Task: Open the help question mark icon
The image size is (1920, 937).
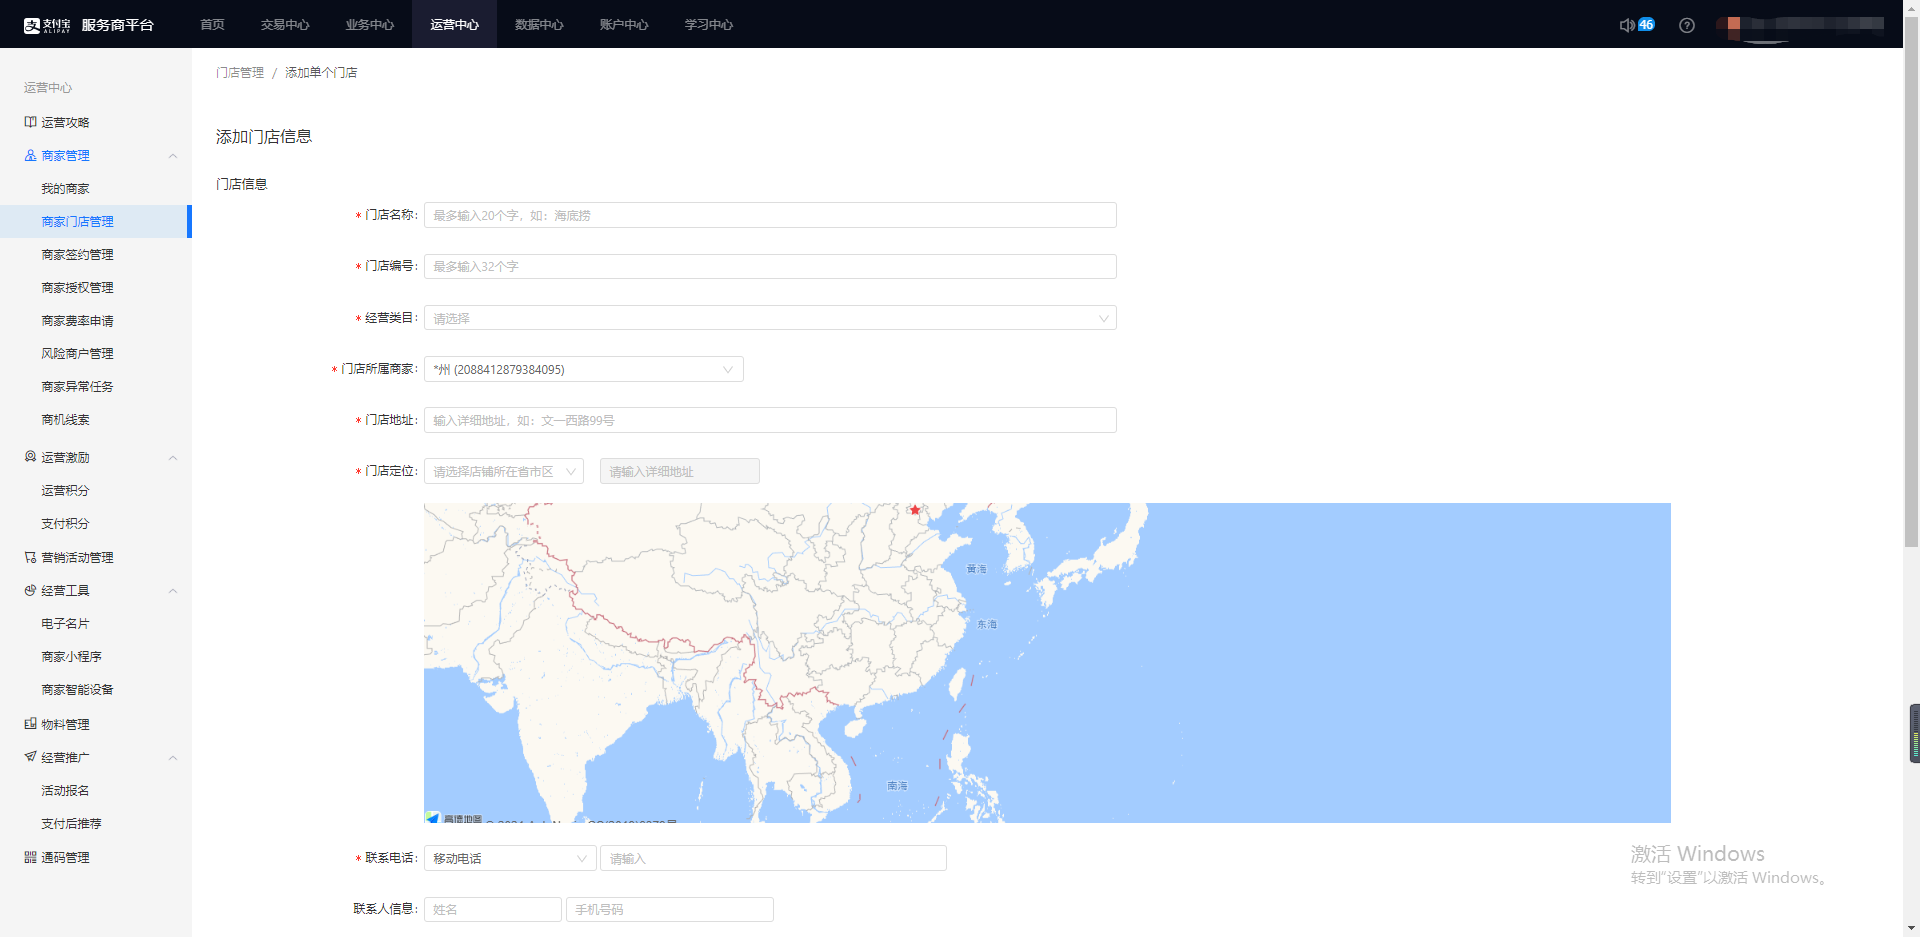Action: pos(1687,25)
